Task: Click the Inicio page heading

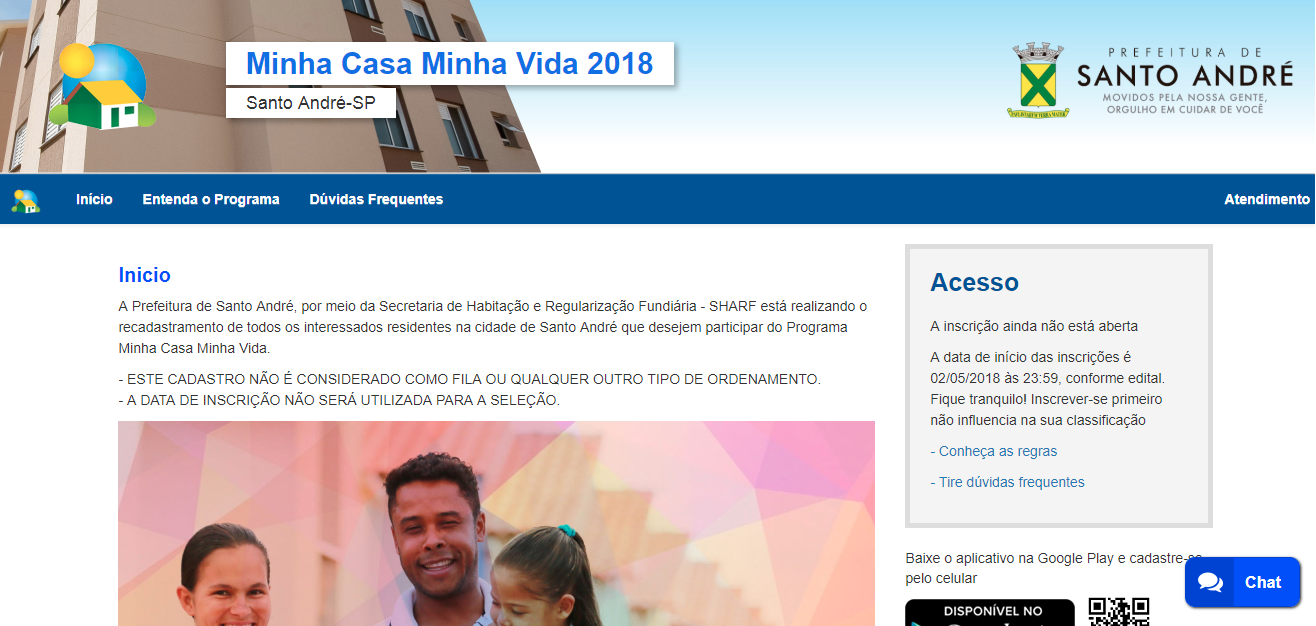Action: click(145, 275)
